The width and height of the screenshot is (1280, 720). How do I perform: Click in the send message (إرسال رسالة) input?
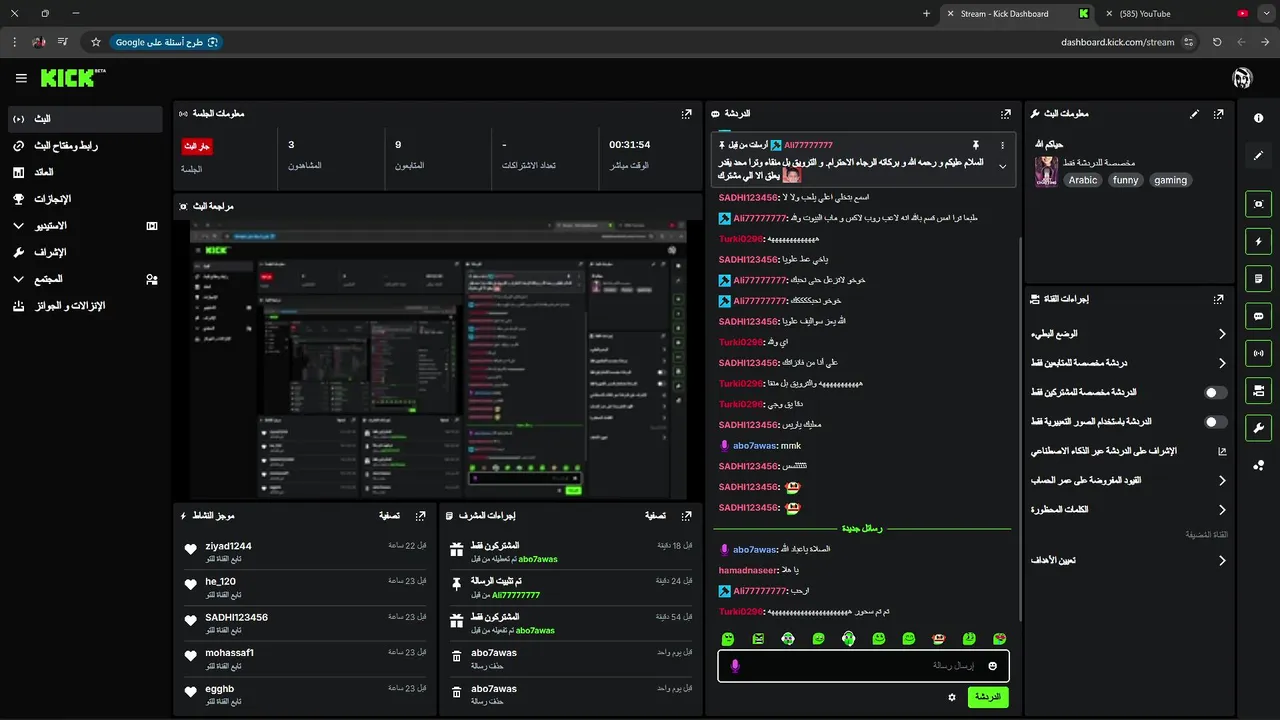(862, 666)
